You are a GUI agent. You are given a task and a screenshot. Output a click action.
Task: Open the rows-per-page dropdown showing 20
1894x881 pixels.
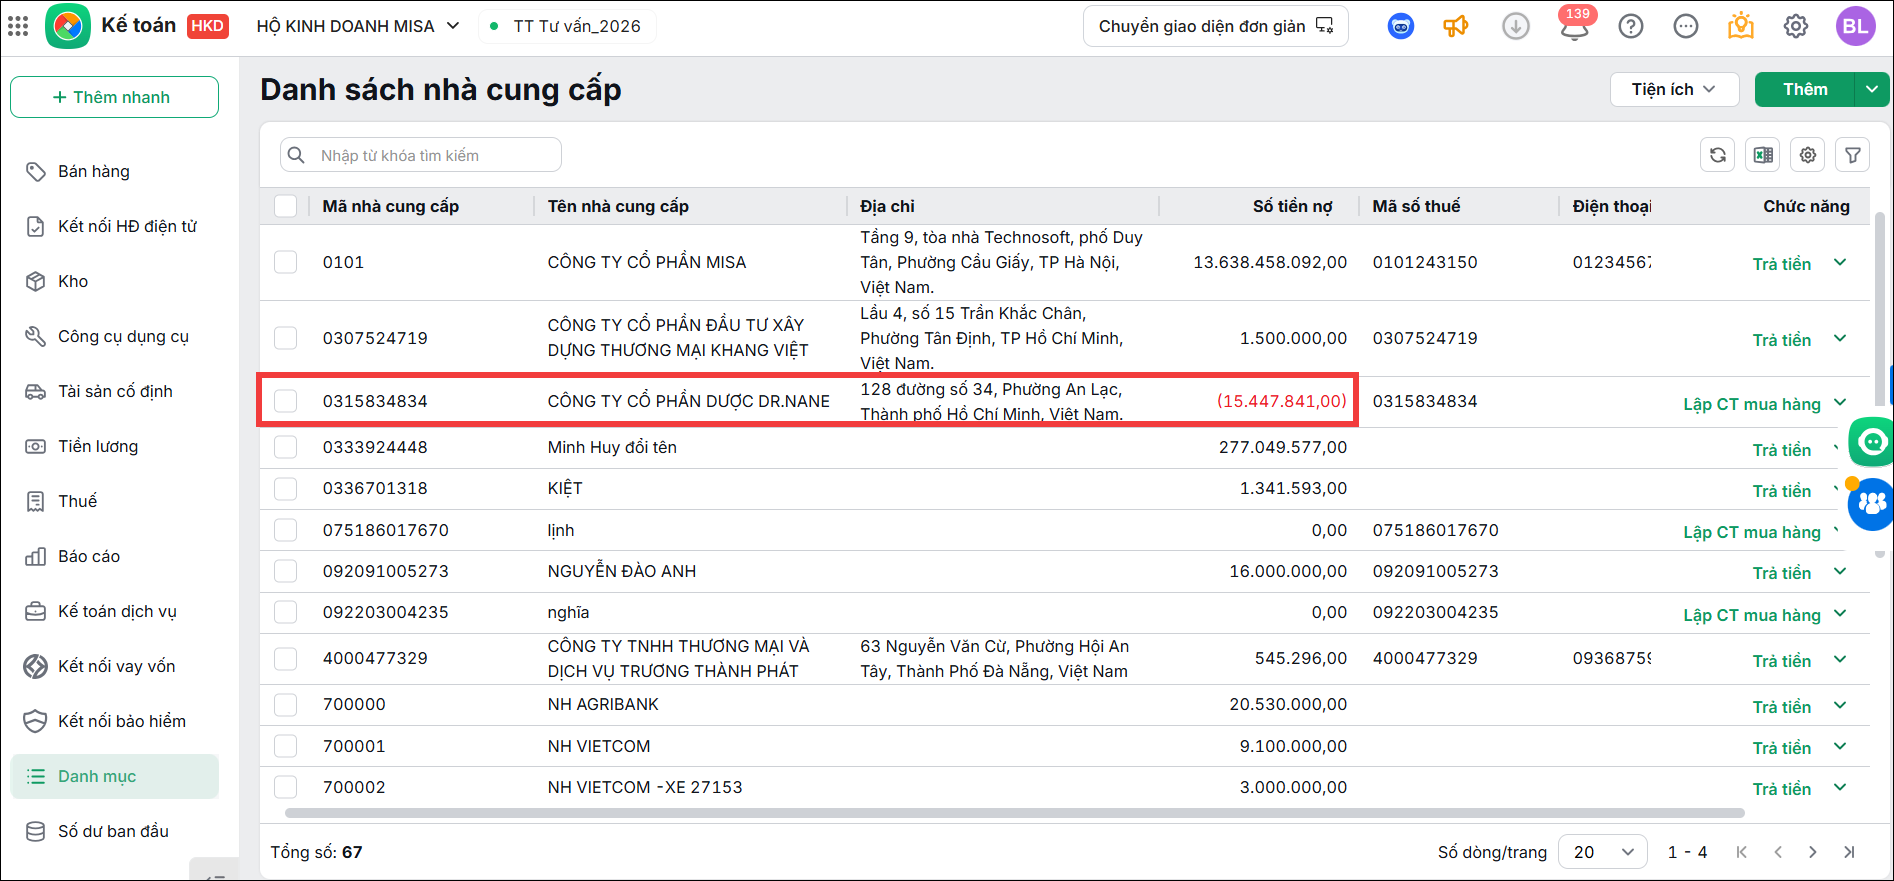point(1603,852)
